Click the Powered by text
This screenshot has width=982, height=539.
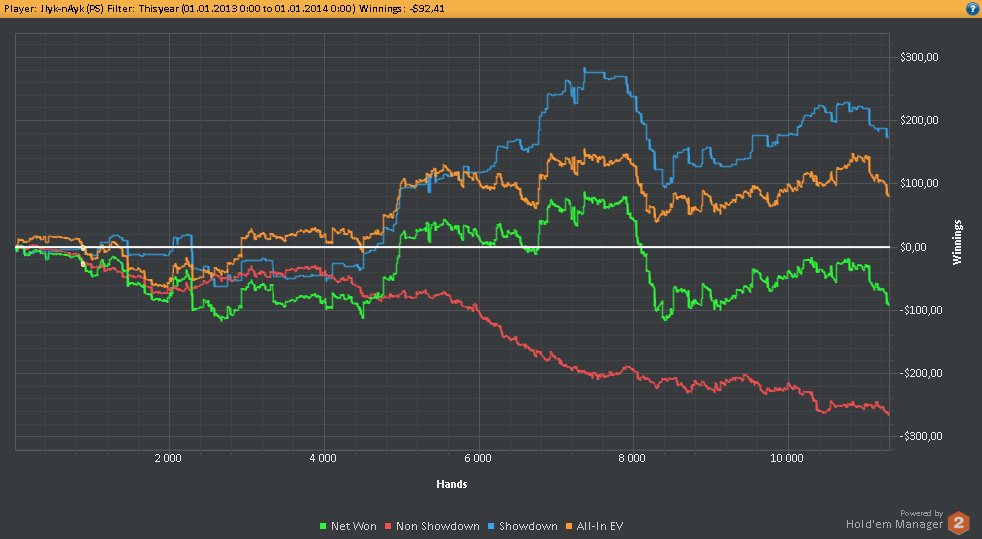point(921,513)
